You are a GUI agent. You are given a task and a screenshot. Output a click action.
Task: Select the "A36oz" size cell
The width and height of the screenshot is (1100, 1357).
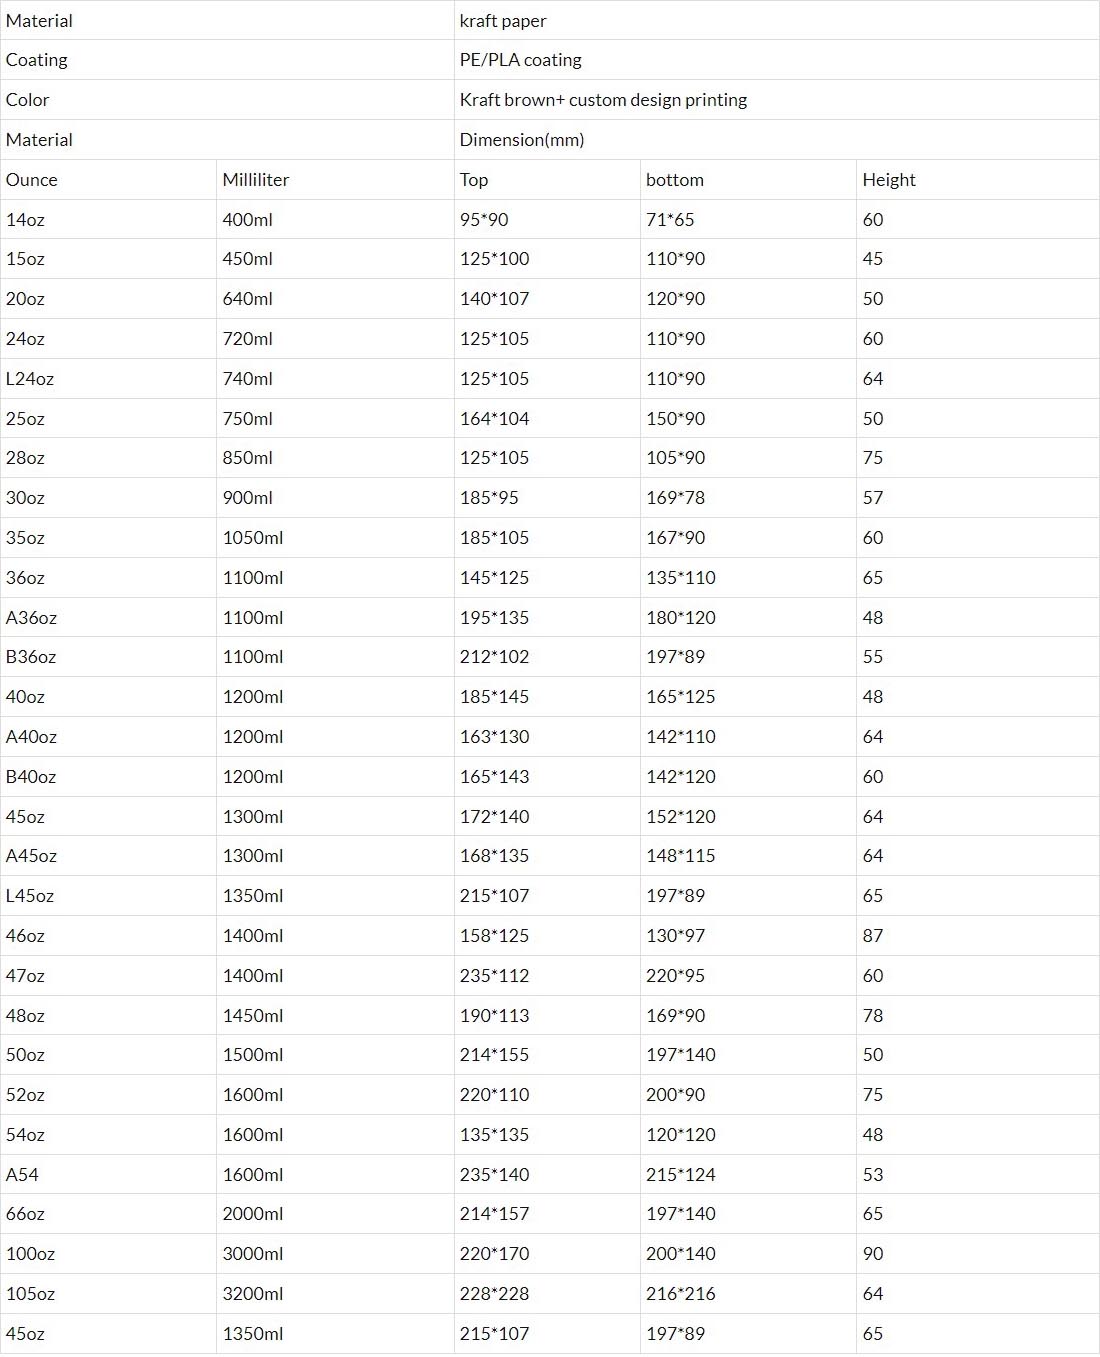pos(31,618)
